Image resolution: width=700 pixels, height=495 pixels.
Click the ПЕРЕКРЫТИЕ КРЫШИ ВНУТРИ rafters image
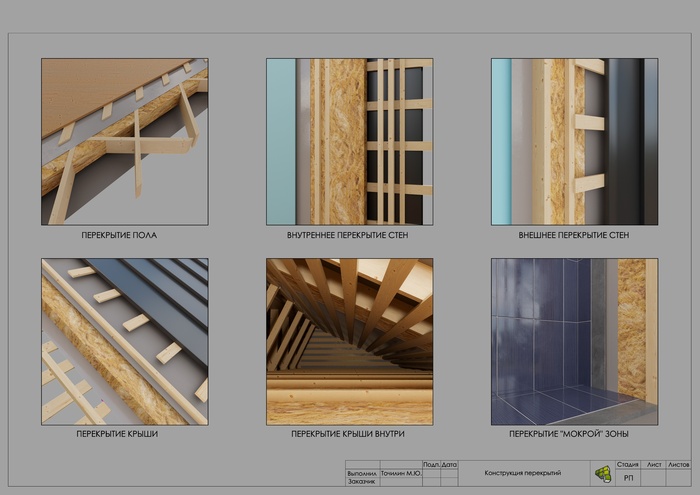[349, 342]
